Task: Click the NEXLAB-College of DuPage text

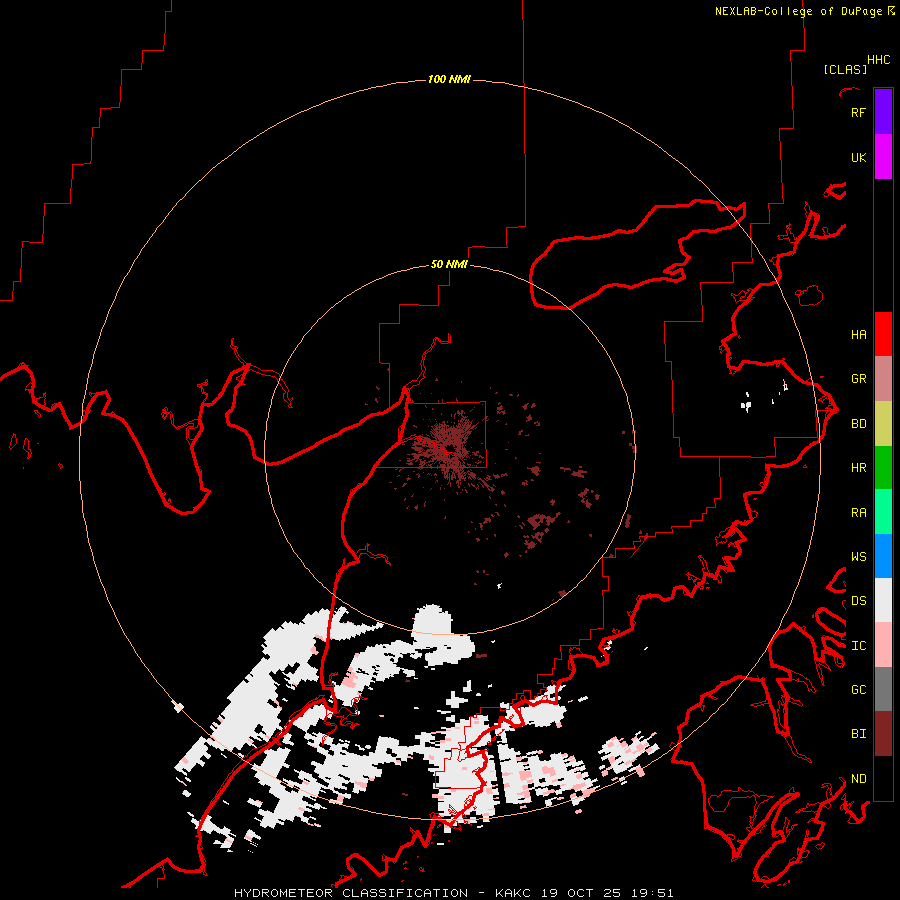Action: [798, 11]
